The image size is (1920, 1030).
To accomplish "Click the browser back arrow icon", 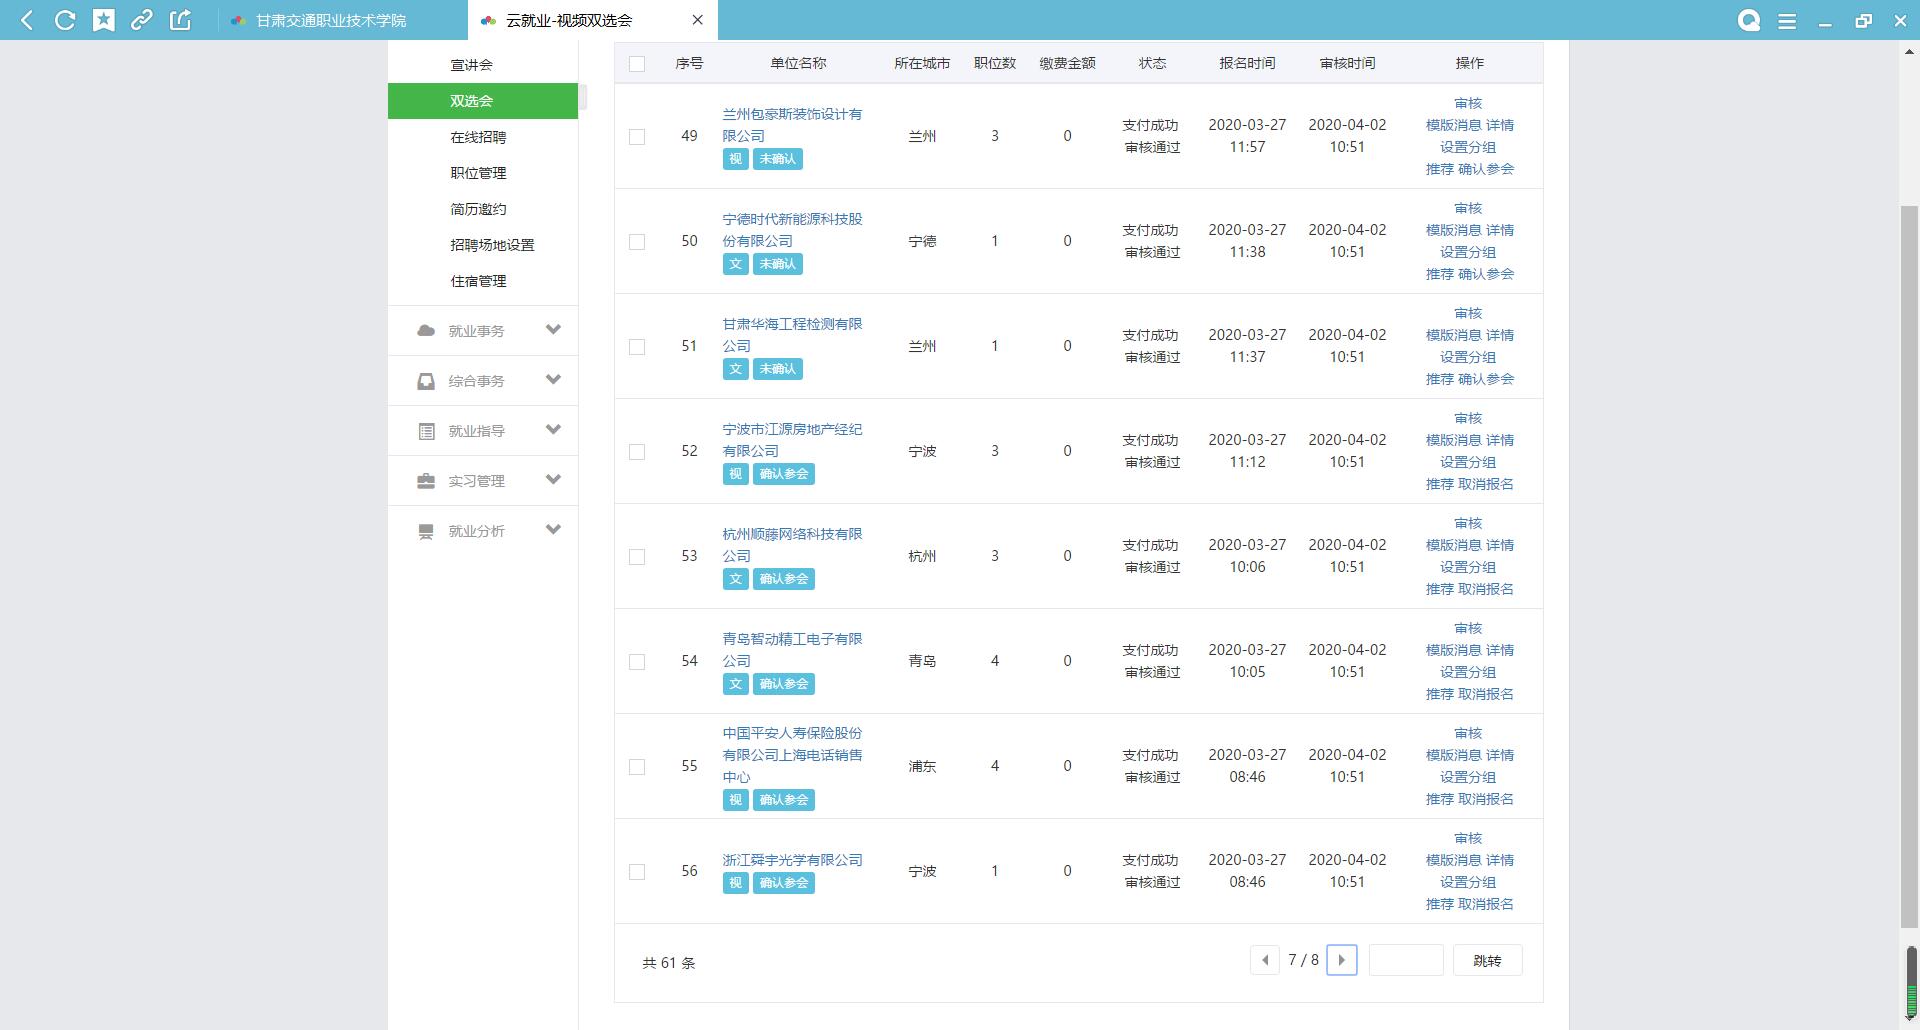I will (x=27, y=20).
